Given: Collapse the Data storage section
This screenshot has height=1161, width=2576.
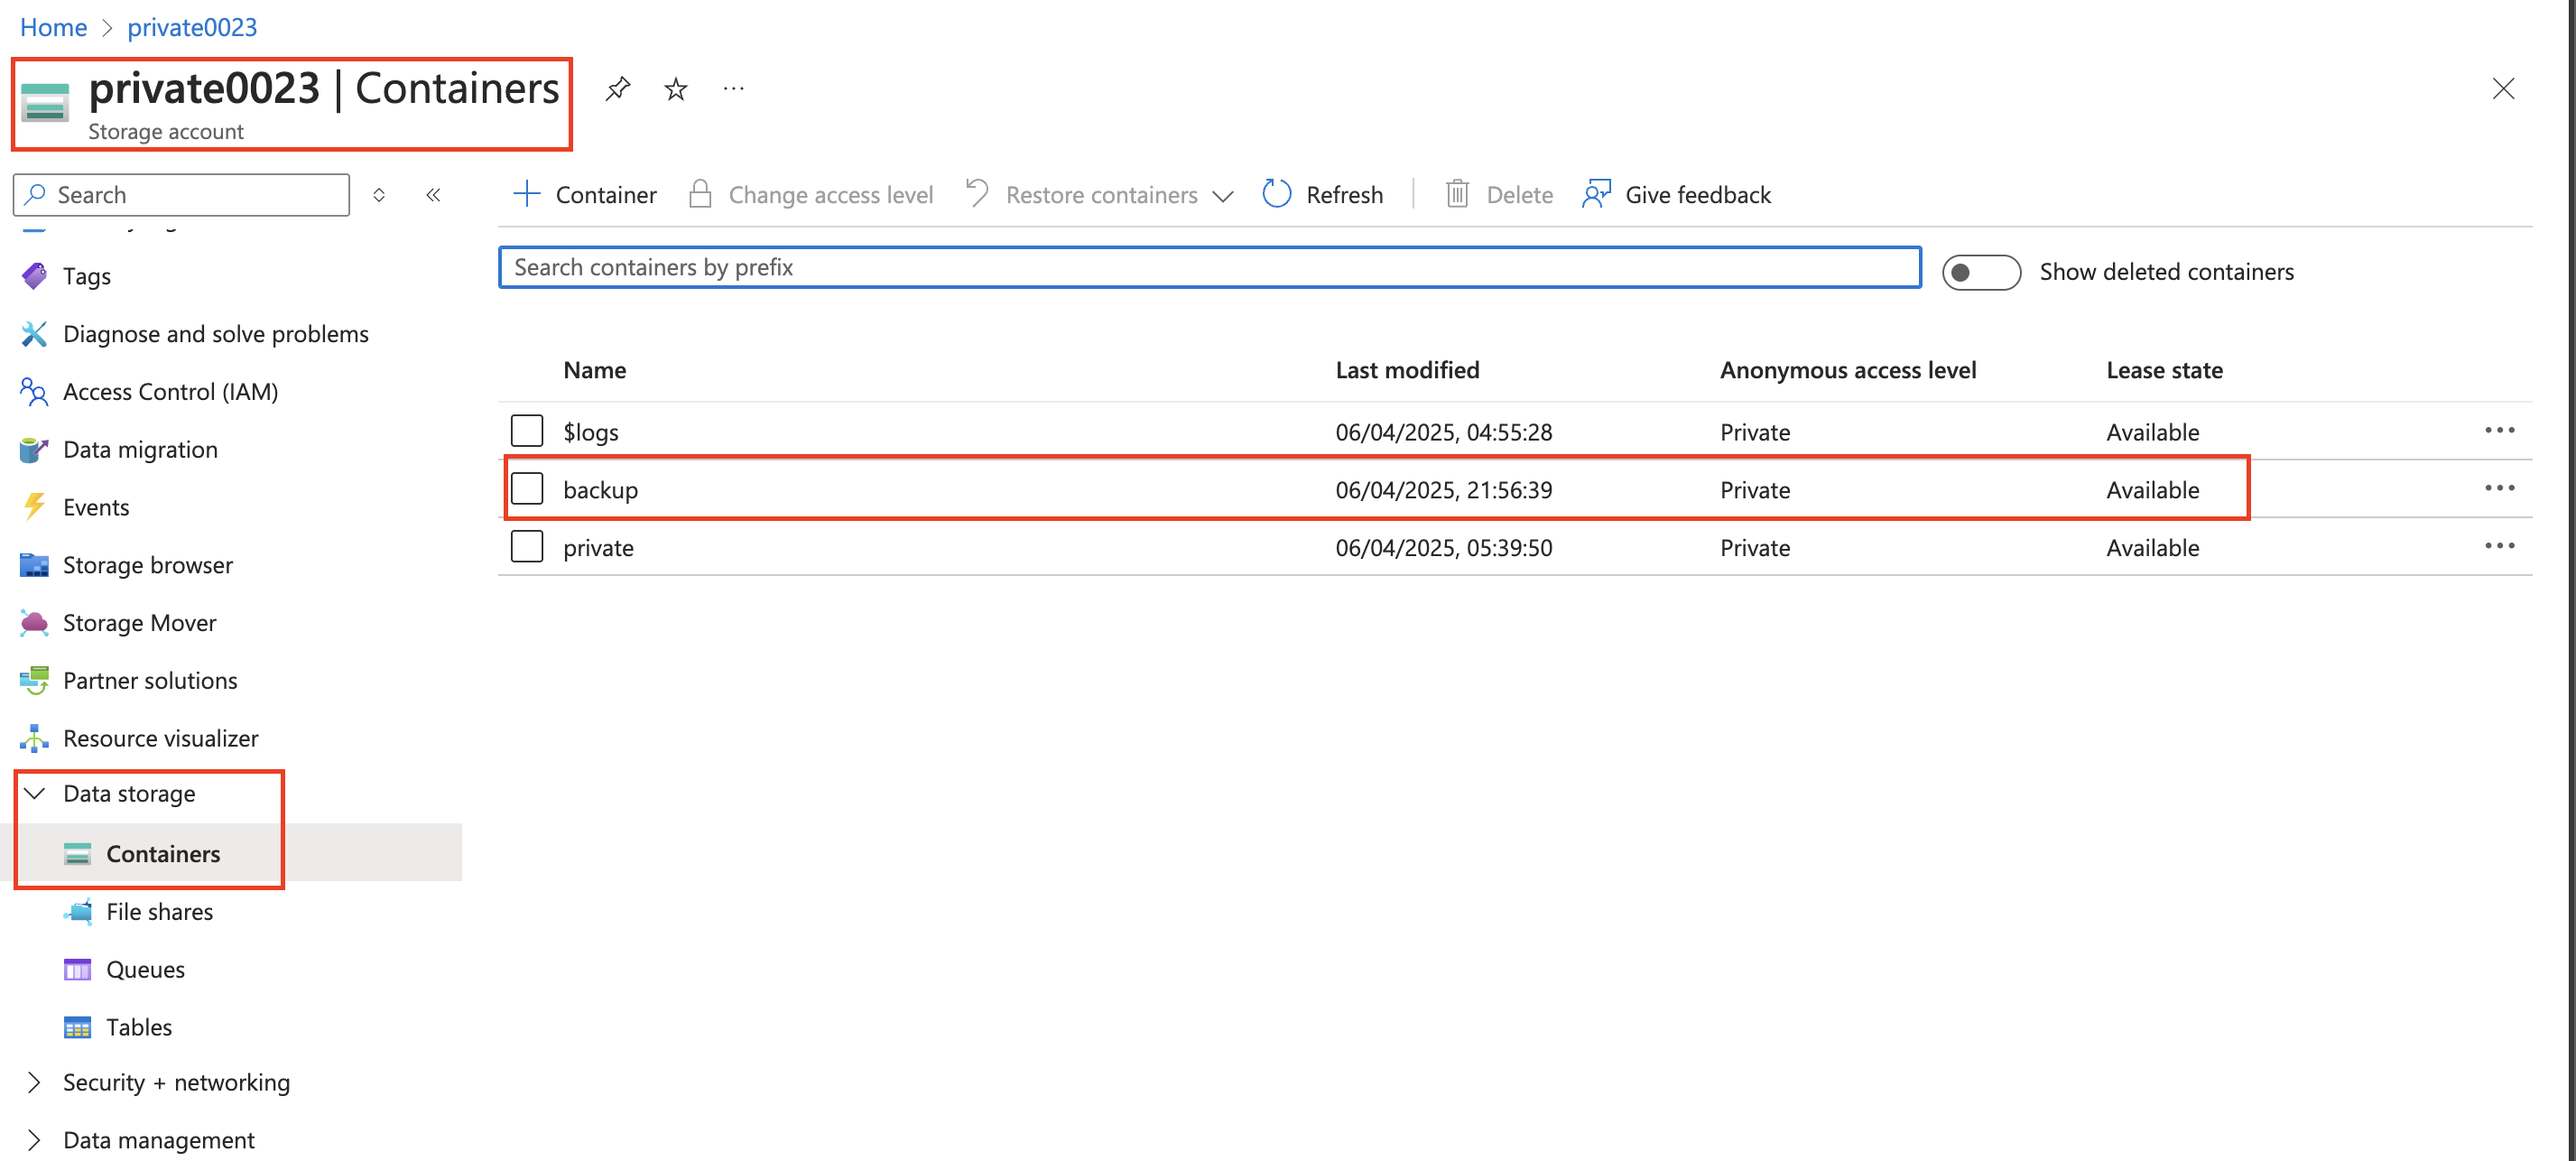Looking at the screenshot, I should coord(34,794).
